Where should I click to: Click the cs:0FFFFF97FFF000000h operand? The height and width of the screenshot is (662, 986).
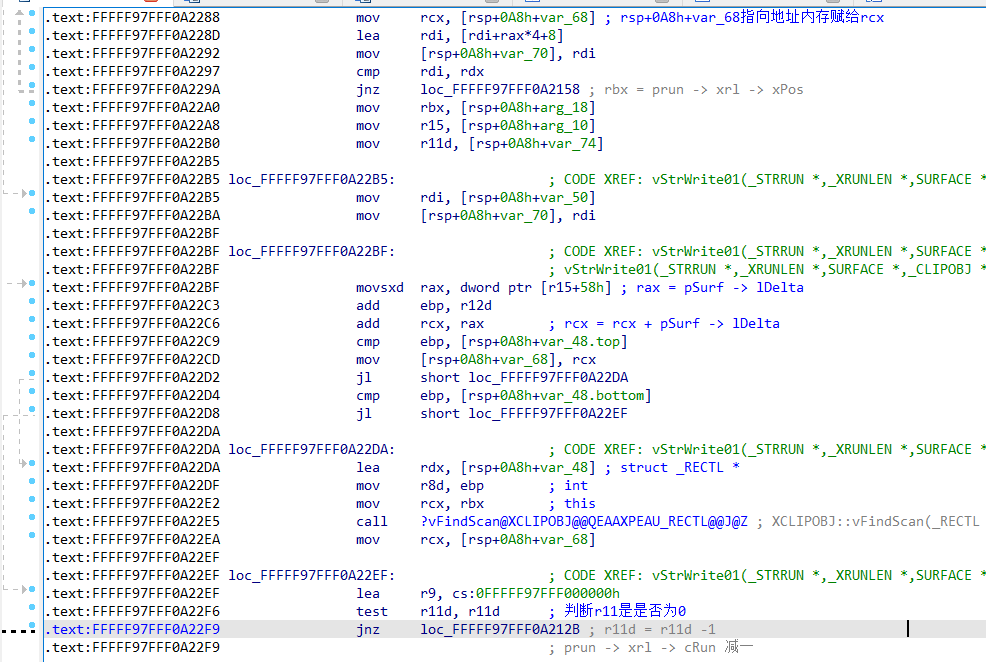pyautogui.click(x=534, y=593)
